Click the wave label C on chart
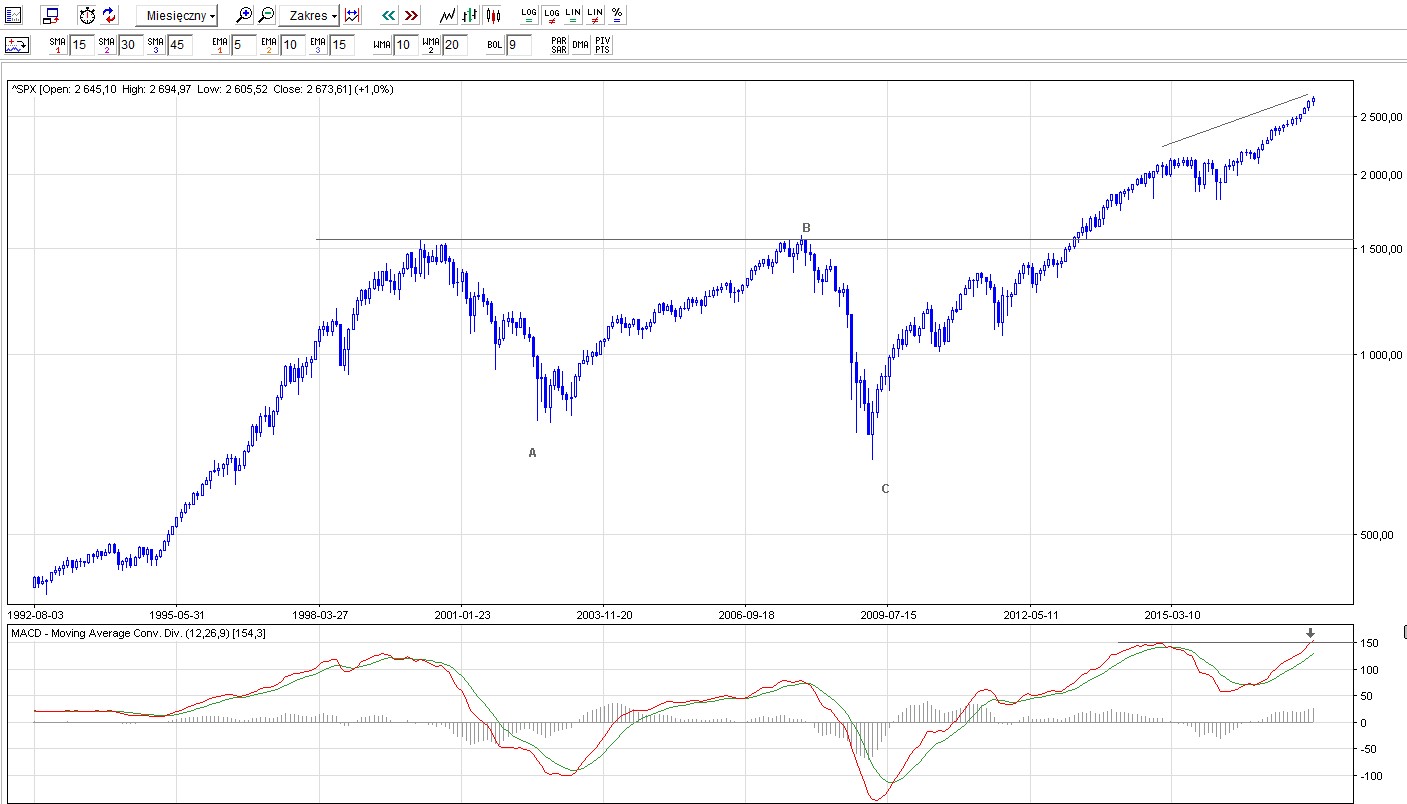Viewport: 1407px width, 804px height. 885,489
